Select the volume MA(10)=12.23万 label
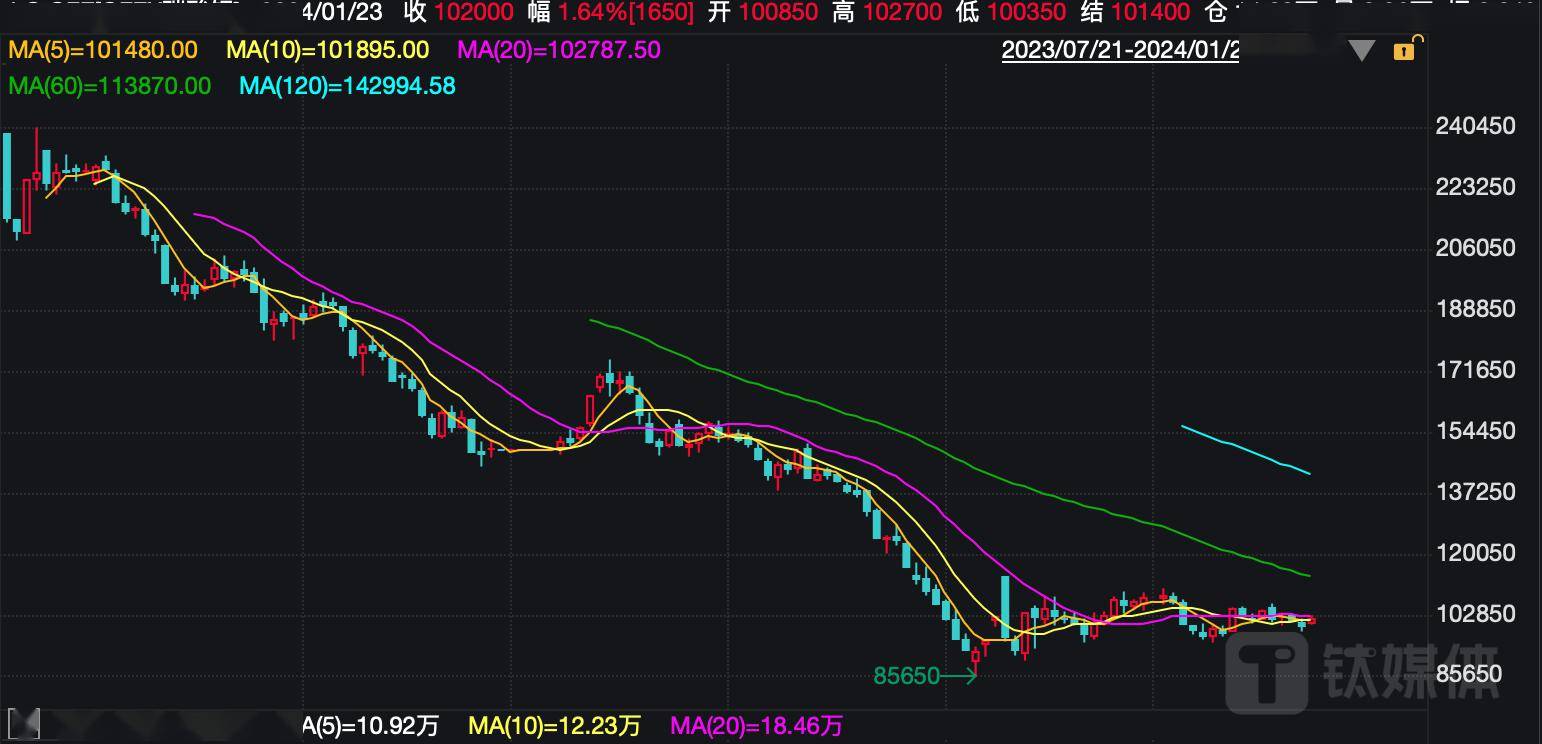Viewport: 1542px width, 744px height. 554,726
